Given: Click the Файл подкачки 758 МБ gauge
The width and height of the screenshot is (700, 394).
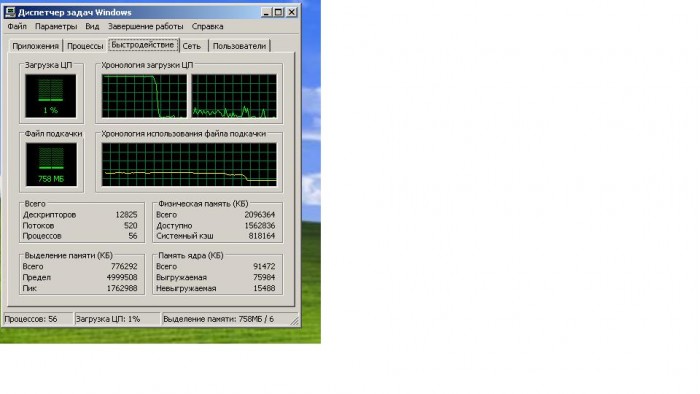Looking at the screenshot, I should [x=51, y=165].
